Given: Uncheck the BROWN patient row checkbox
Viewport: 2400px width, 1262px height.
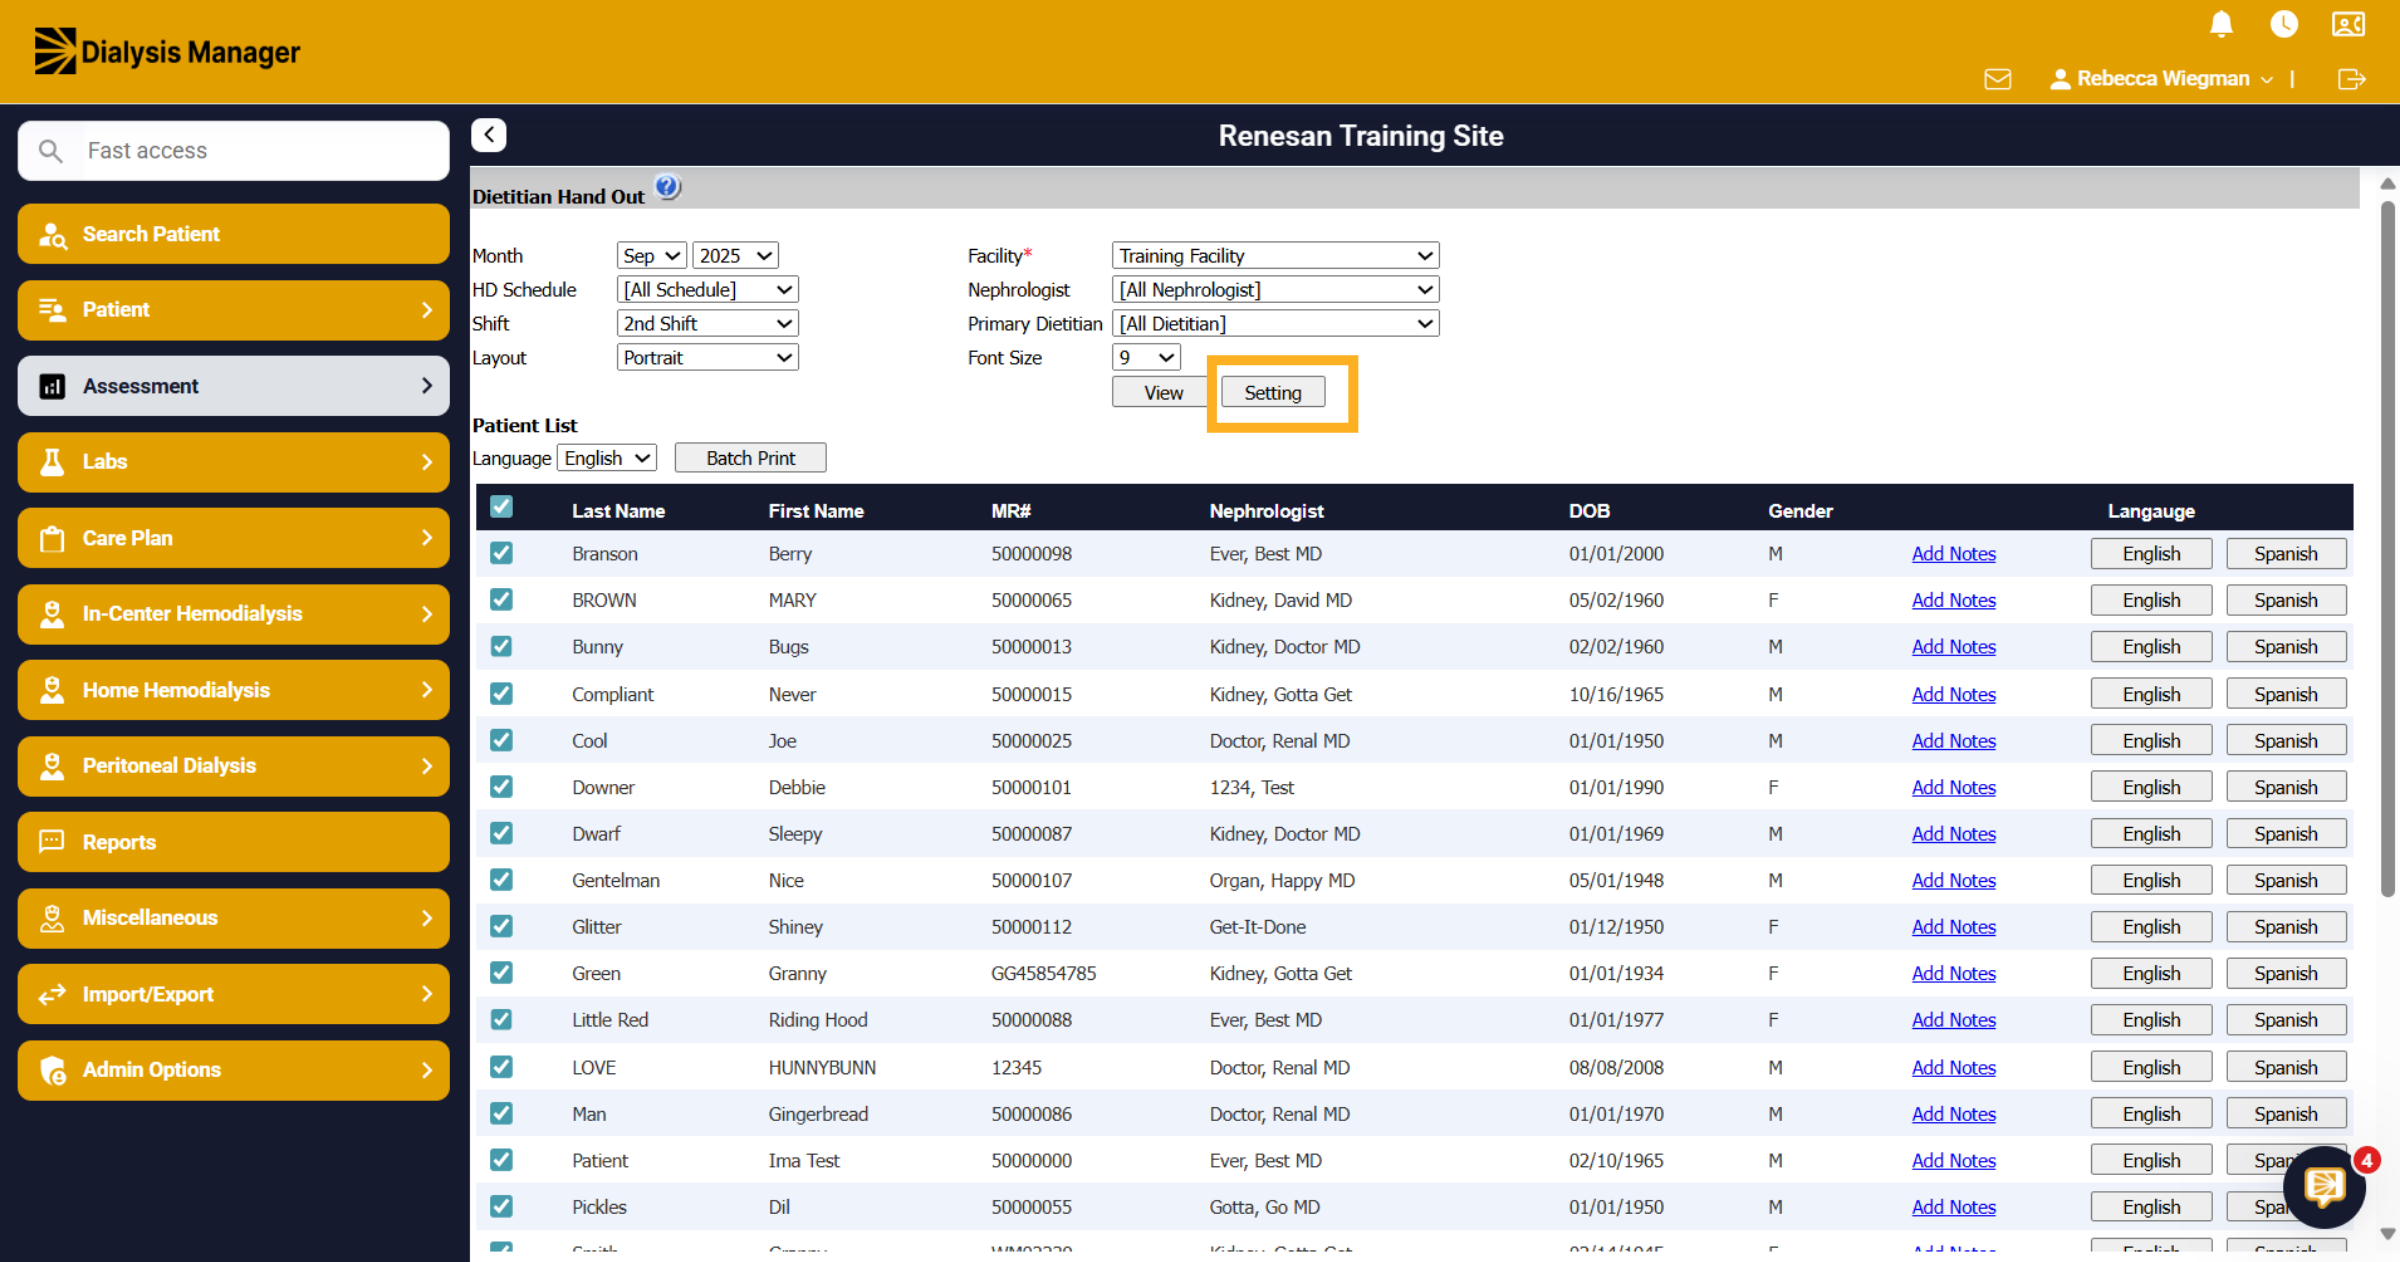Looking at the screenshot, I should (x=501, y=600).
